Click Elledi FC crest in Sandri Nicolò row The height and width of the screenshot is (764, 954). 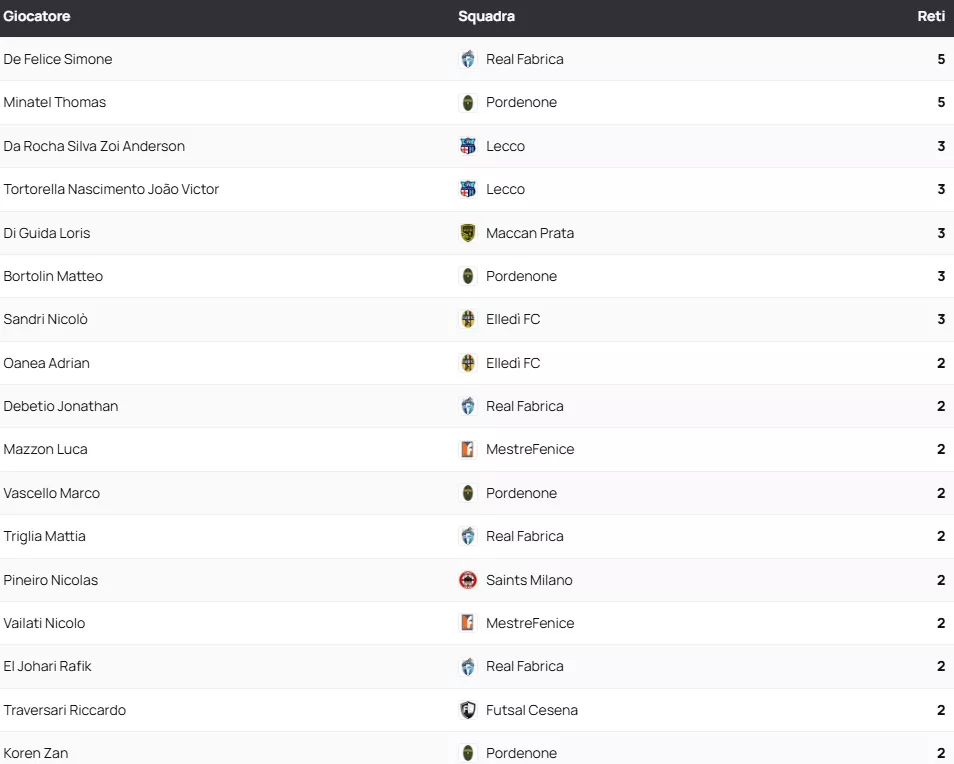tap(467, 319)
